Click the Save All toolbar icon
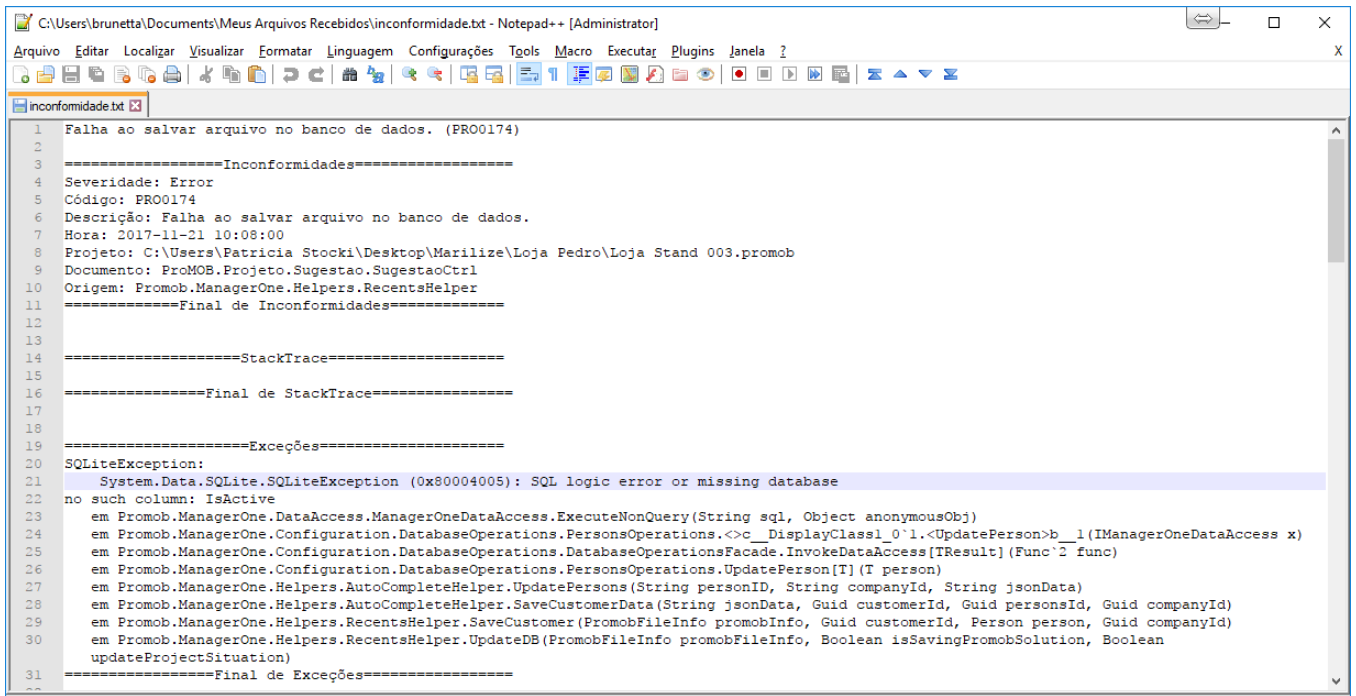Viewport: 1356px width, 696px height. click(96, 74)
